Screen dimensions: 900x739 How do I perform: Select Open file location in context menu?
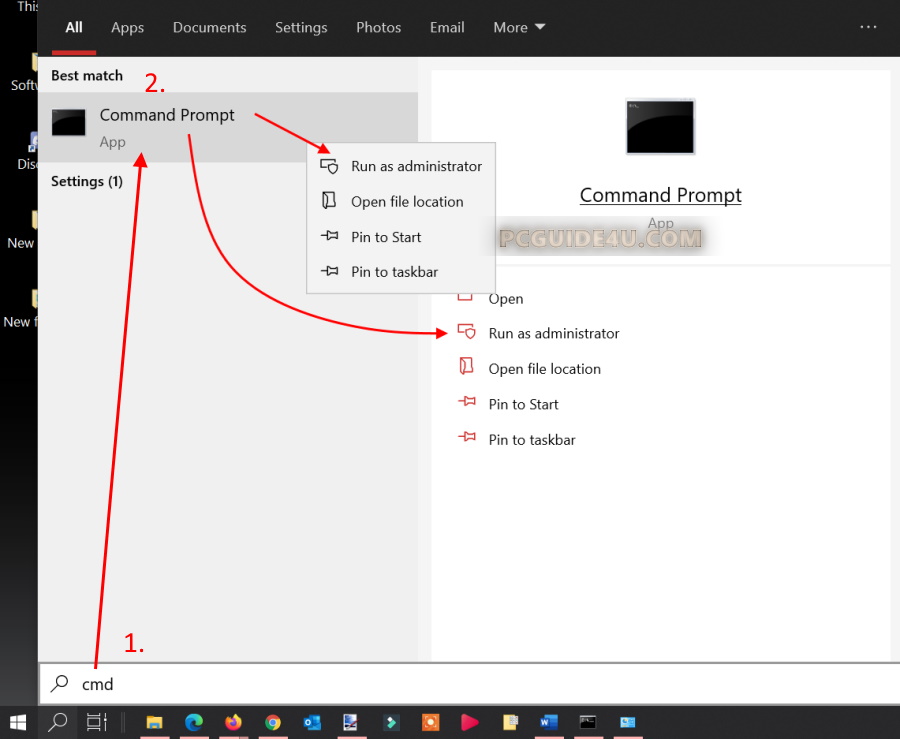click(406, 201)
